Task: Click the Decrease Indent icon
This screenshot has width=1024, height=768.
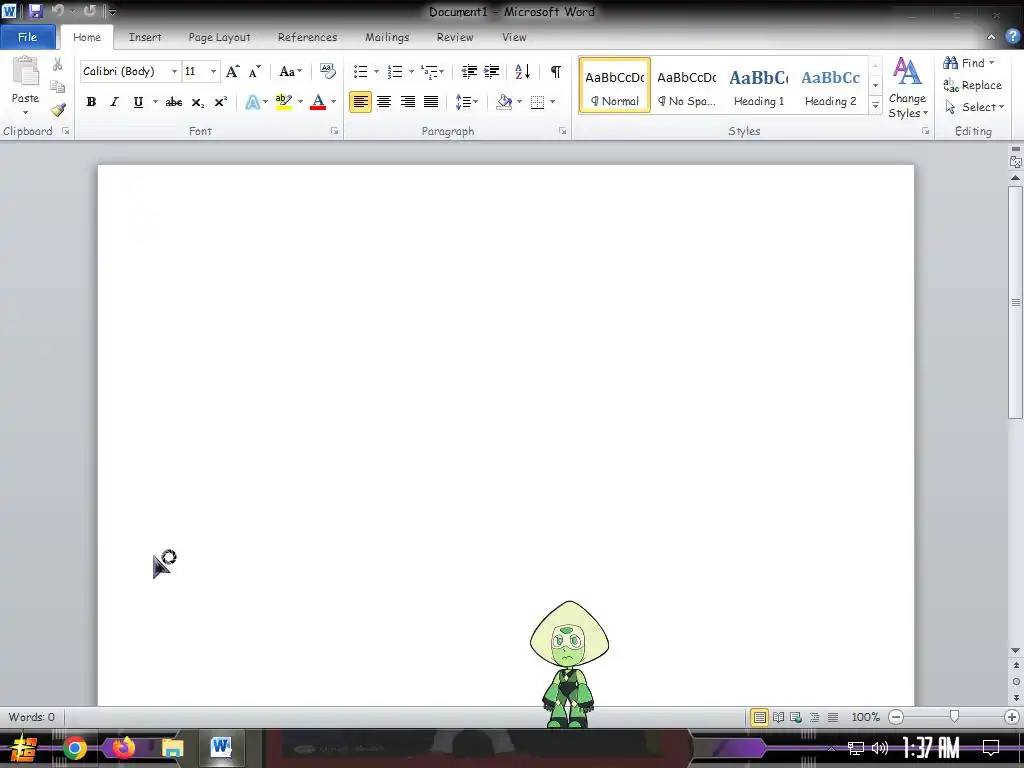Action: [x=469, y=71]
